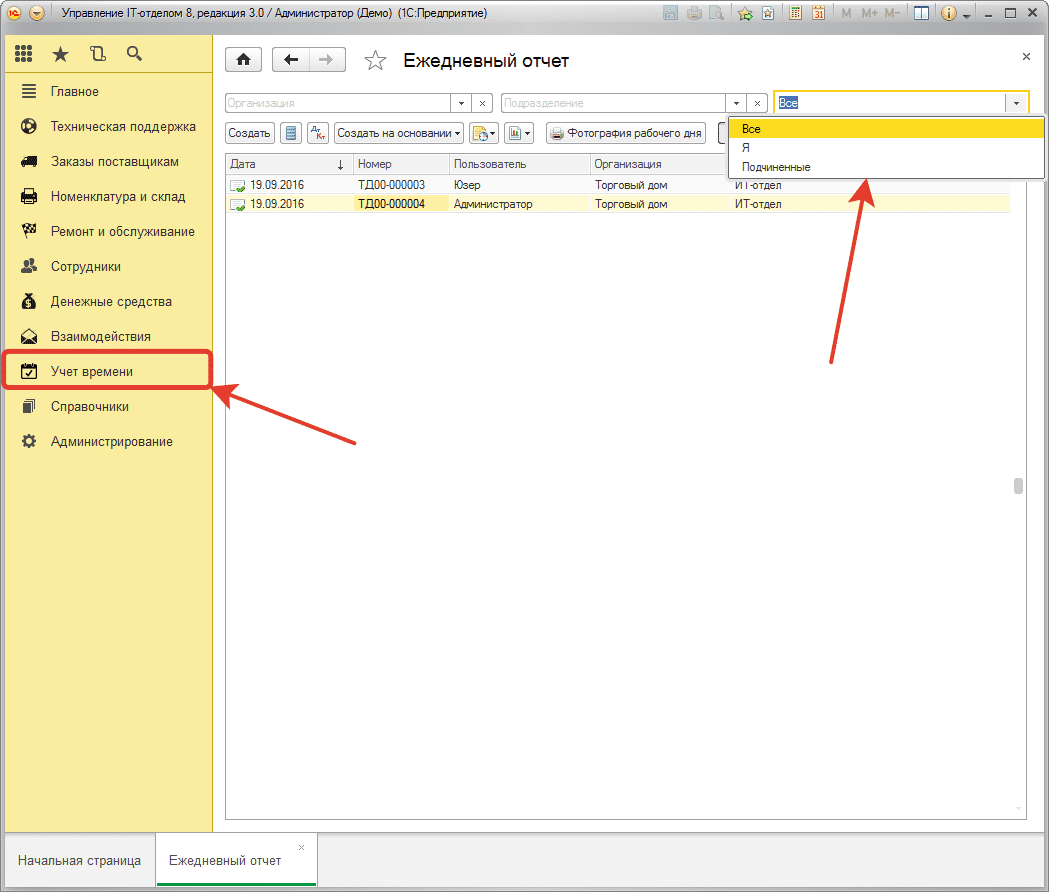The image size is (1049, 892).
Task: Open the calendar icon in the title bar
Action: click(x=818, y=14)
